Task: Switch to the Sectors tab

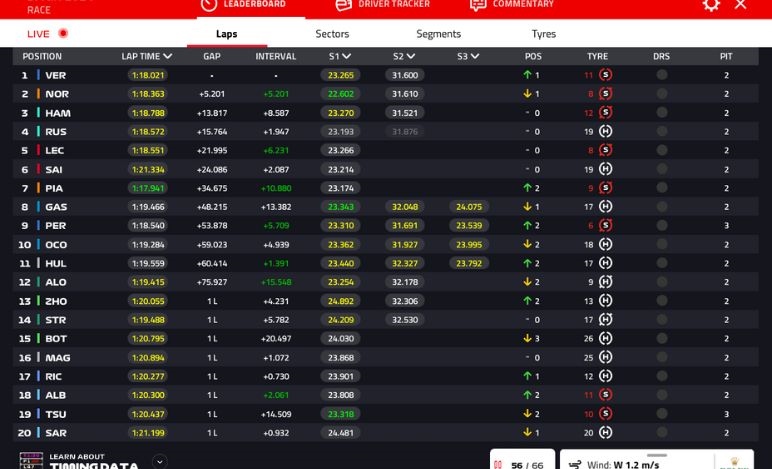Action: (332, 34)
